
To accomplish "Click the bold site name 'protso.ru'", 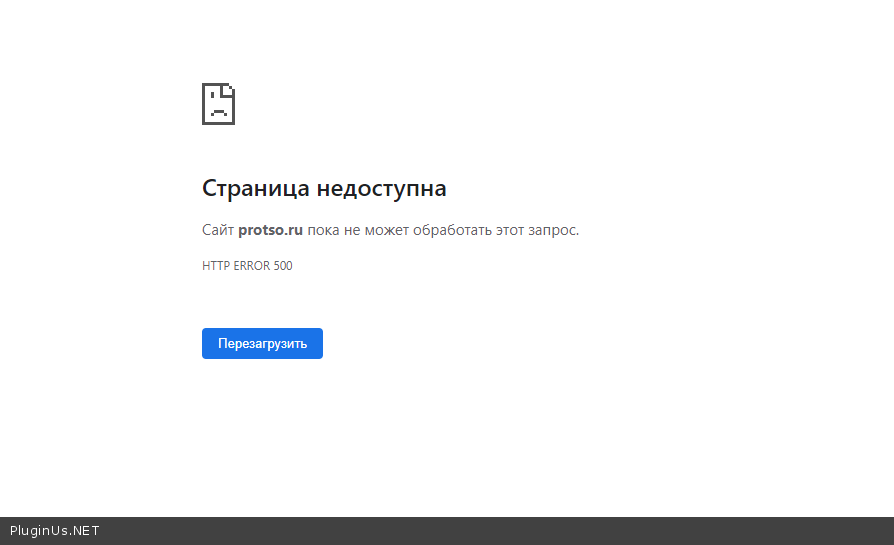I will tap(270, 230).
